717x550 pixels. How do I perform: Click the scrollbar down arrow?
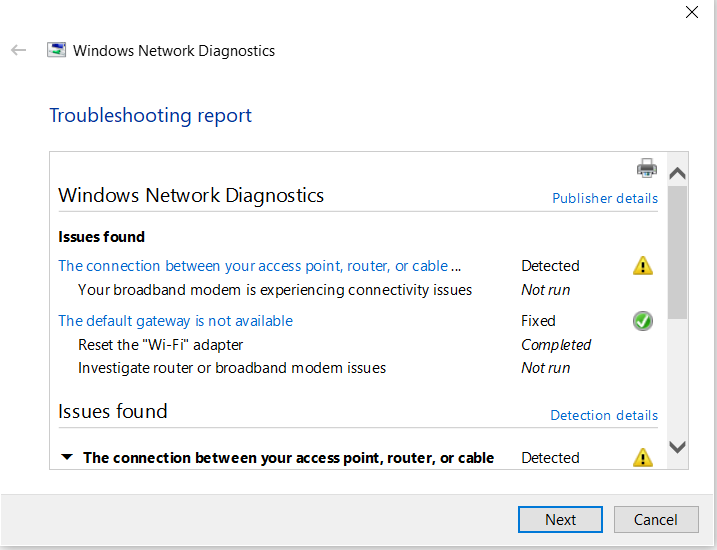click(677, 447)
